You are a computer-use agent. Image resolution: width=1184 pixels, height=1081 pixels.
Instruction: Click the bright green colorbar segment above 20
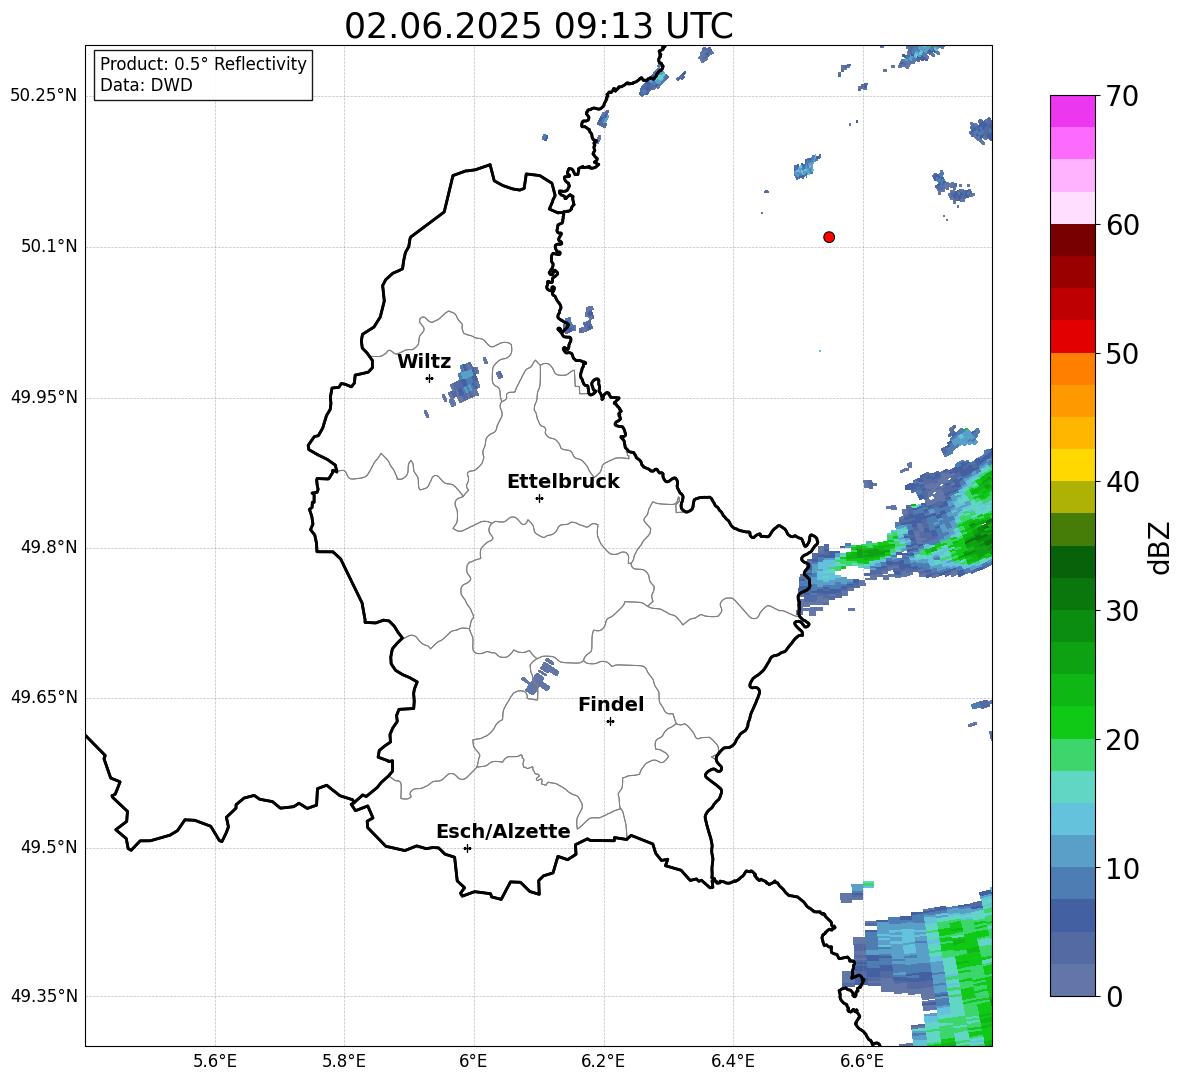(1072, 722)
